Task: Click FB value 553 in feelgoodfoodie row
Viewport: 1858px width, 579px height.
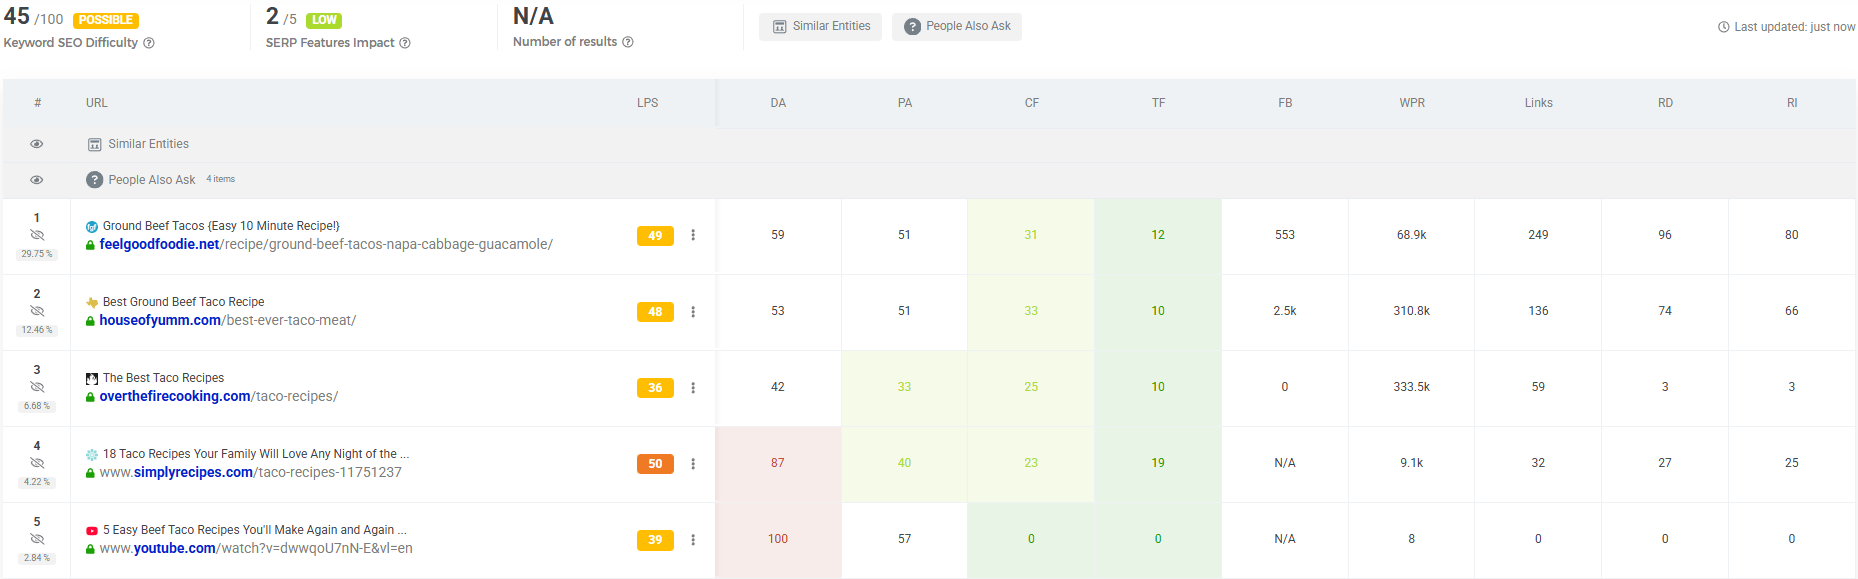Action: point(1285,235)
